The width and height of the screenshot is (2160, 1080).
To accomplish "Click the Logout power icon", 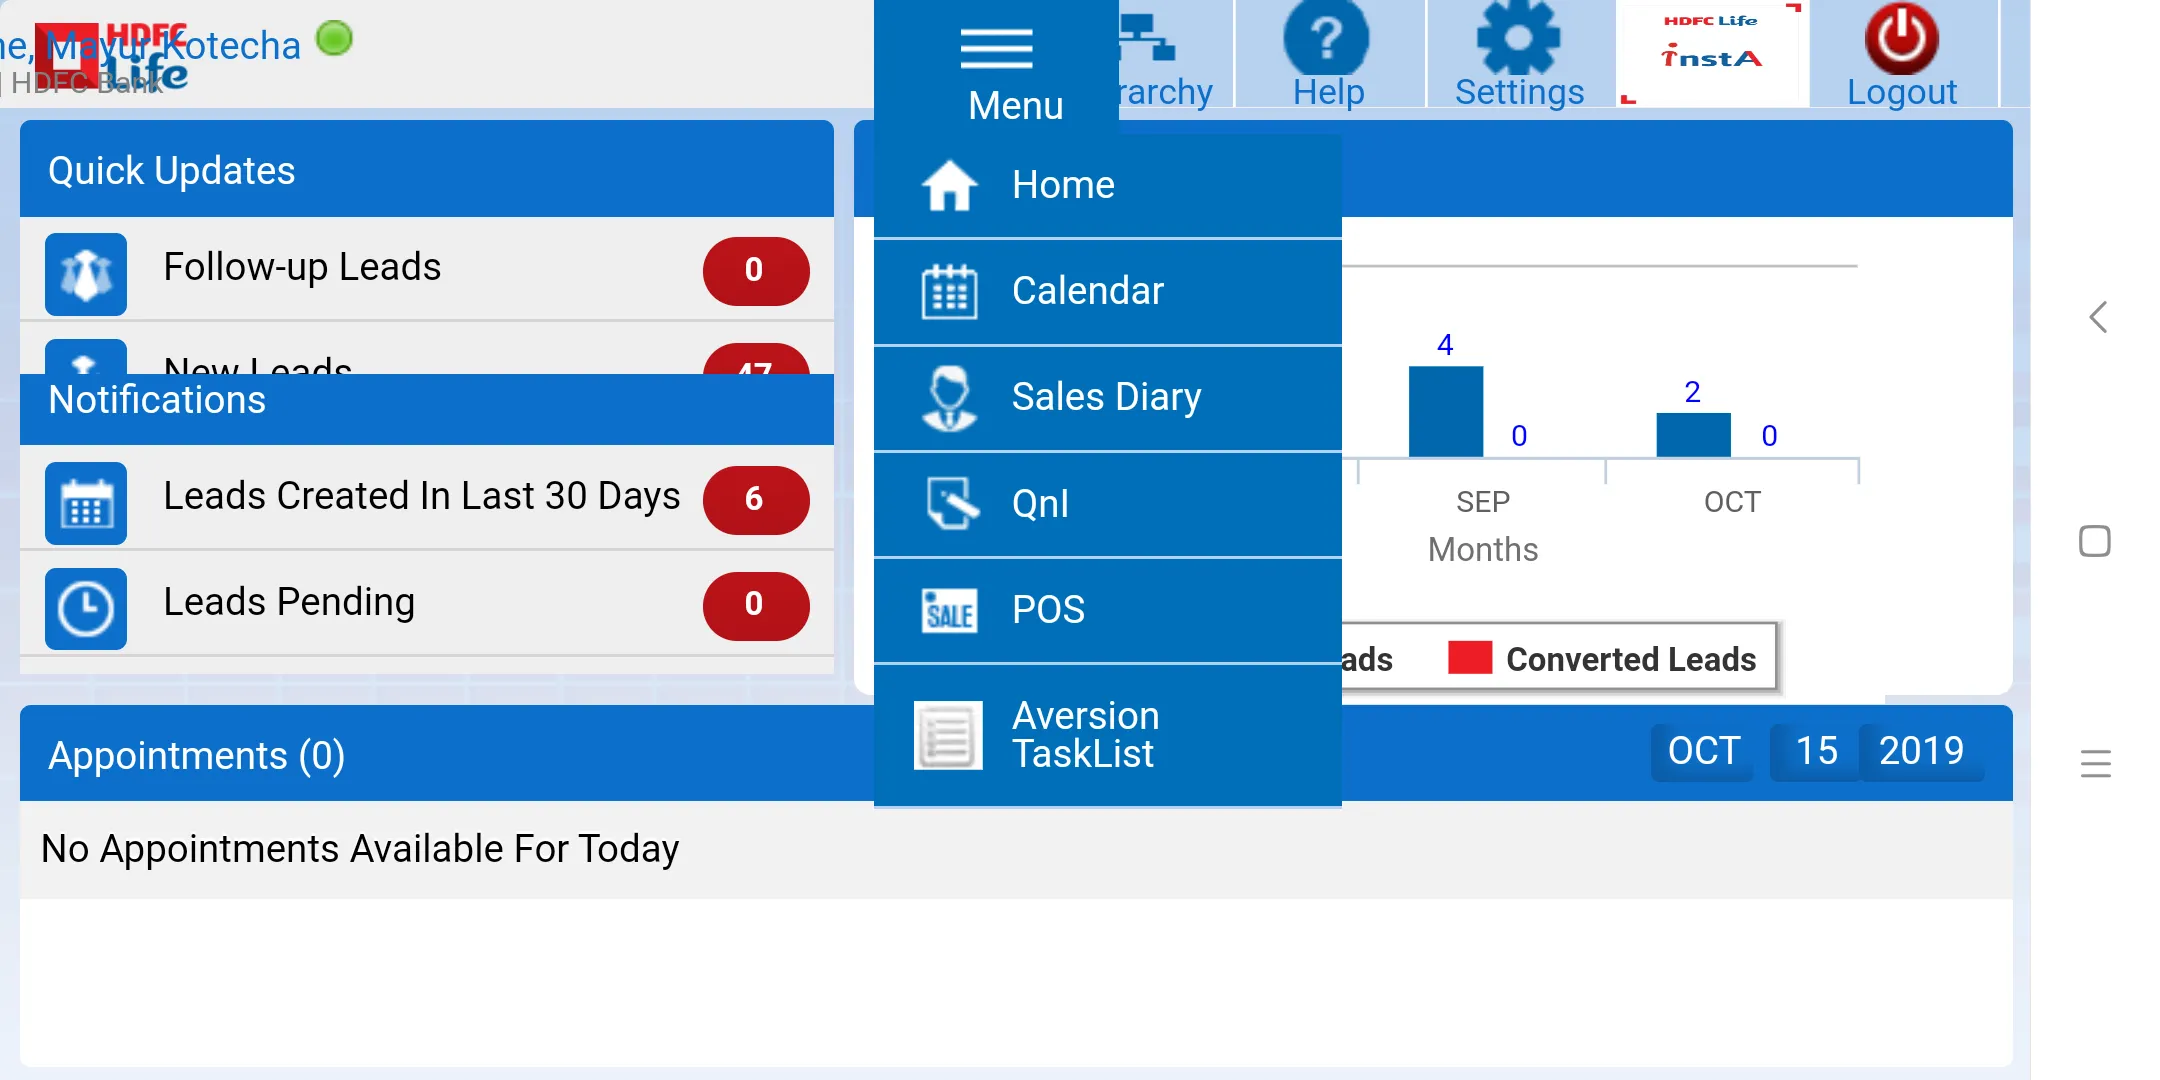I will [1900, 40].
